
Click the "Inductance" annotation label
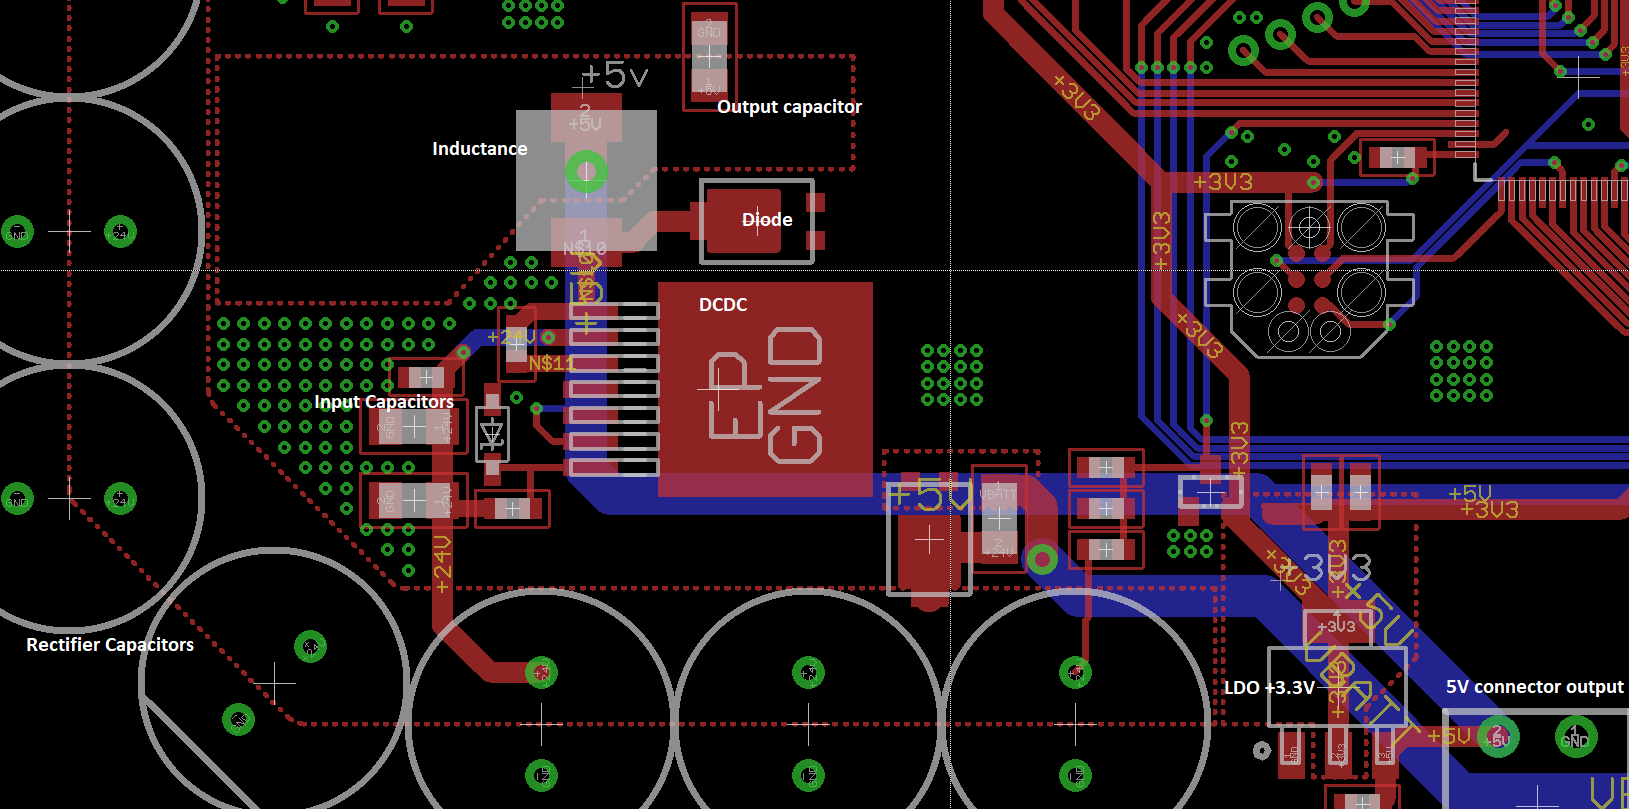(x=479, y=149)
